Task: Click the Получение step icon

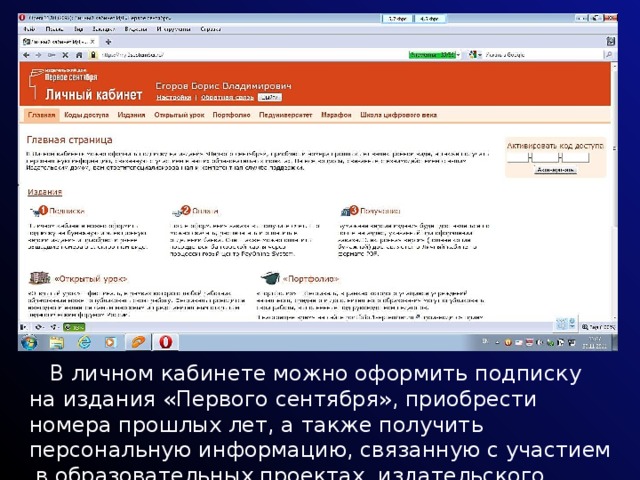Action: tap(350, 211)
